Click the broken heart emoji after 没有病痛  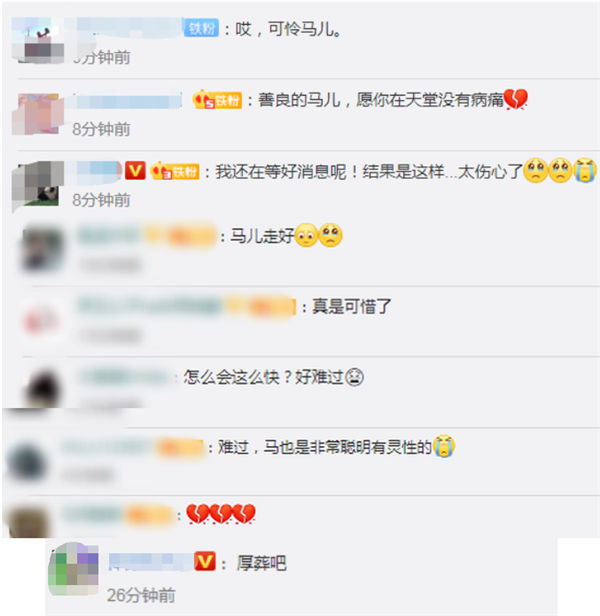pos(515,100)
